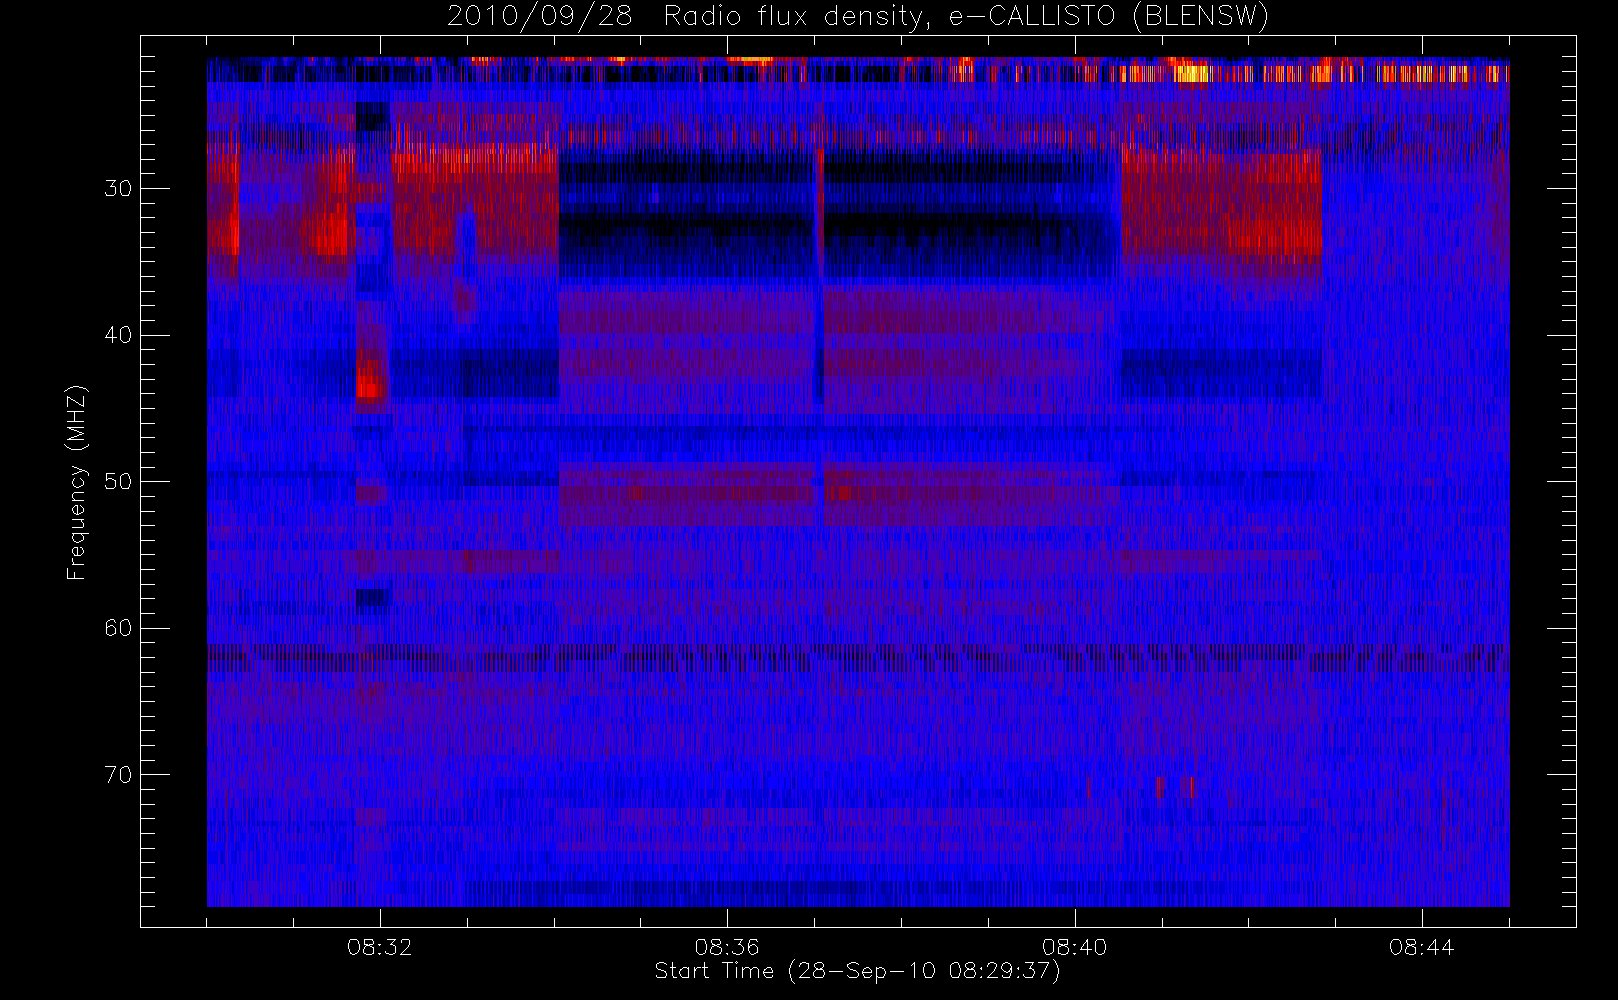Click the 08:40 time tick label
The width and height of the screenshot is (1618, 1000).
click(x=1074, y=947)
